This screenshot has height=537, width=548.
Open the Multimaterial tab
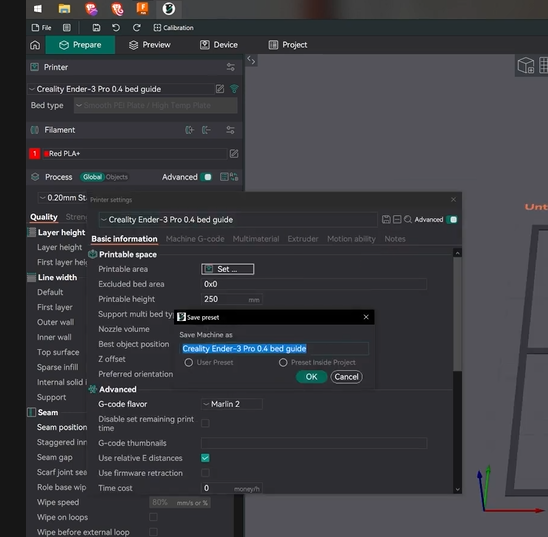click(256, 239)
